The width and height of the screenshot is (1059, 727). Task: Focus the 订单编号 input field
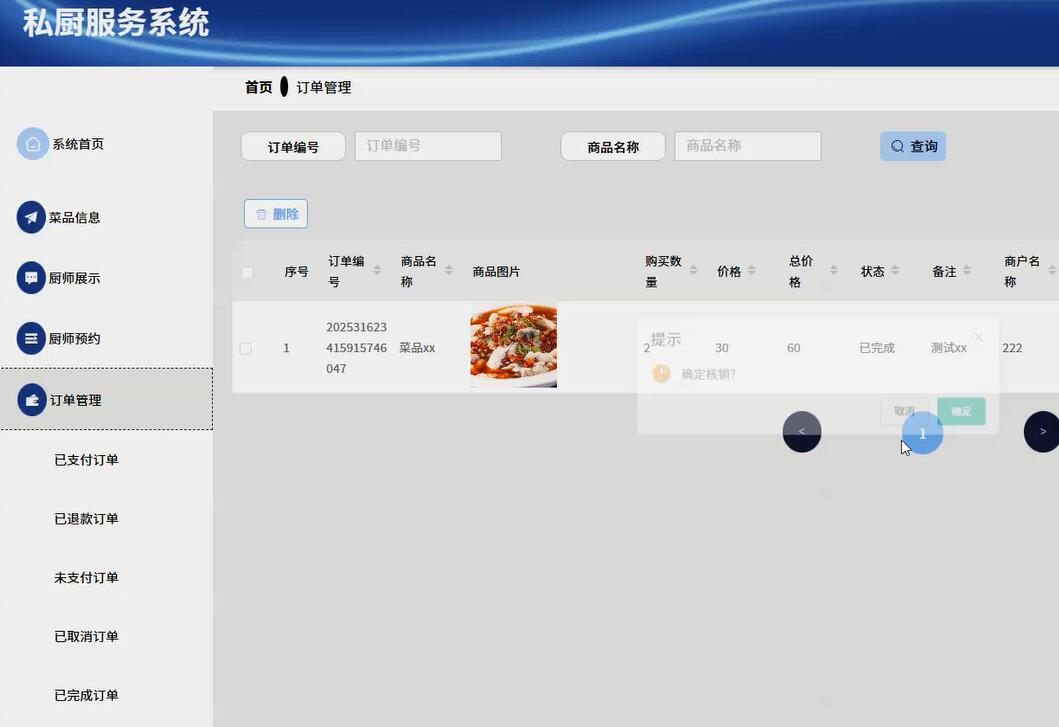tap(428, 146)
